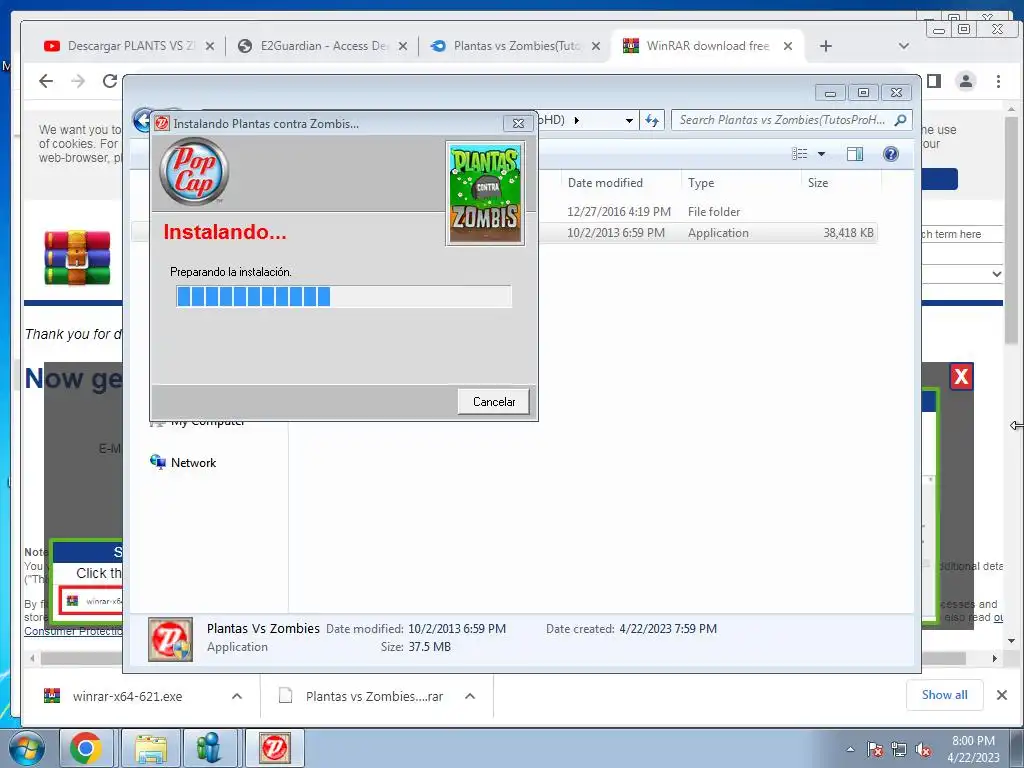Open Windows Explorer from taskbar
This screenshot has width=1024, height=768.
coord(150,748)
